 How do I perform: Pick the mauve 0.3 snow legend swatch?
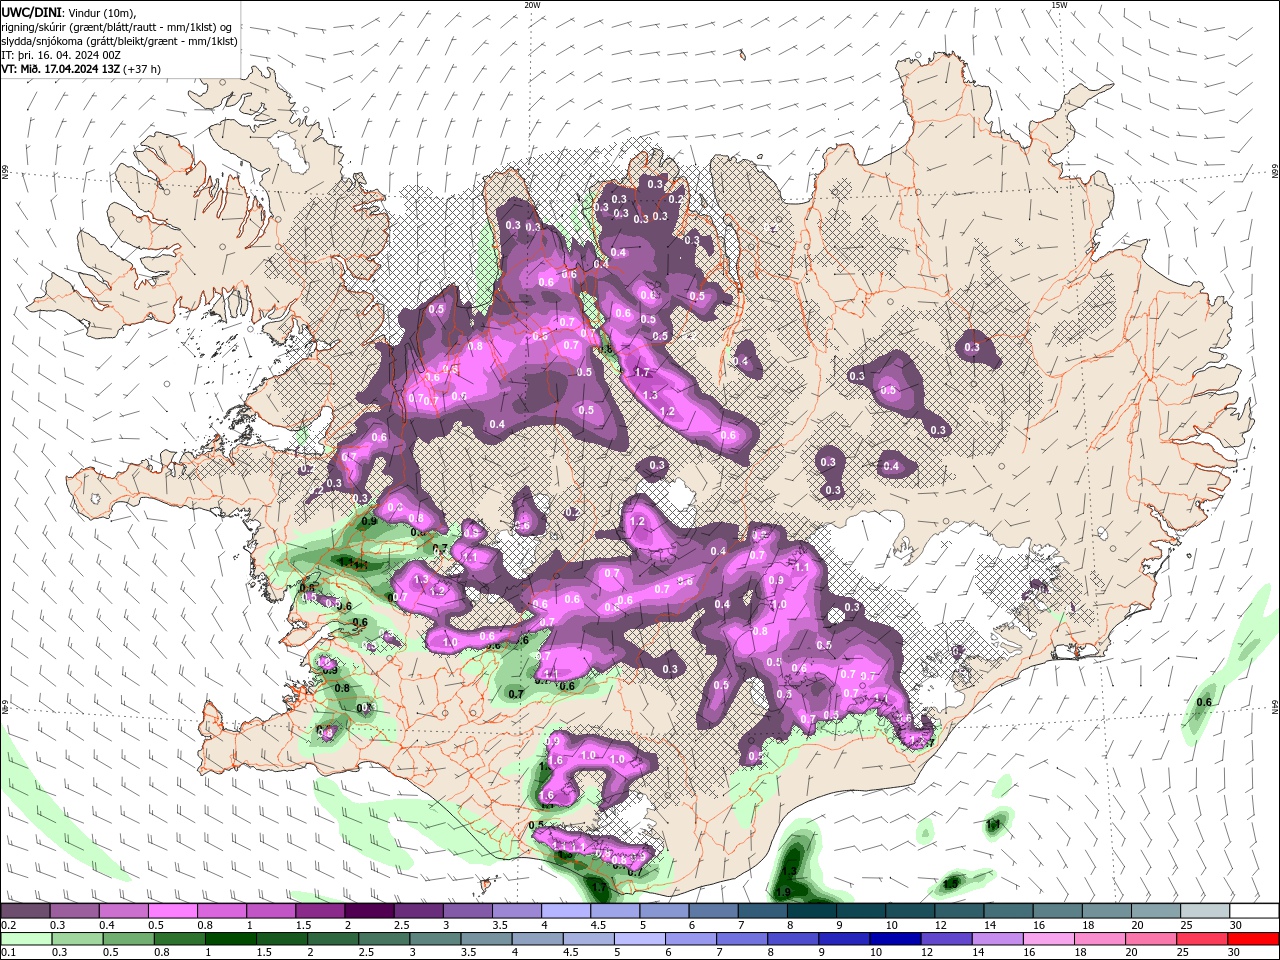[74, 911]
